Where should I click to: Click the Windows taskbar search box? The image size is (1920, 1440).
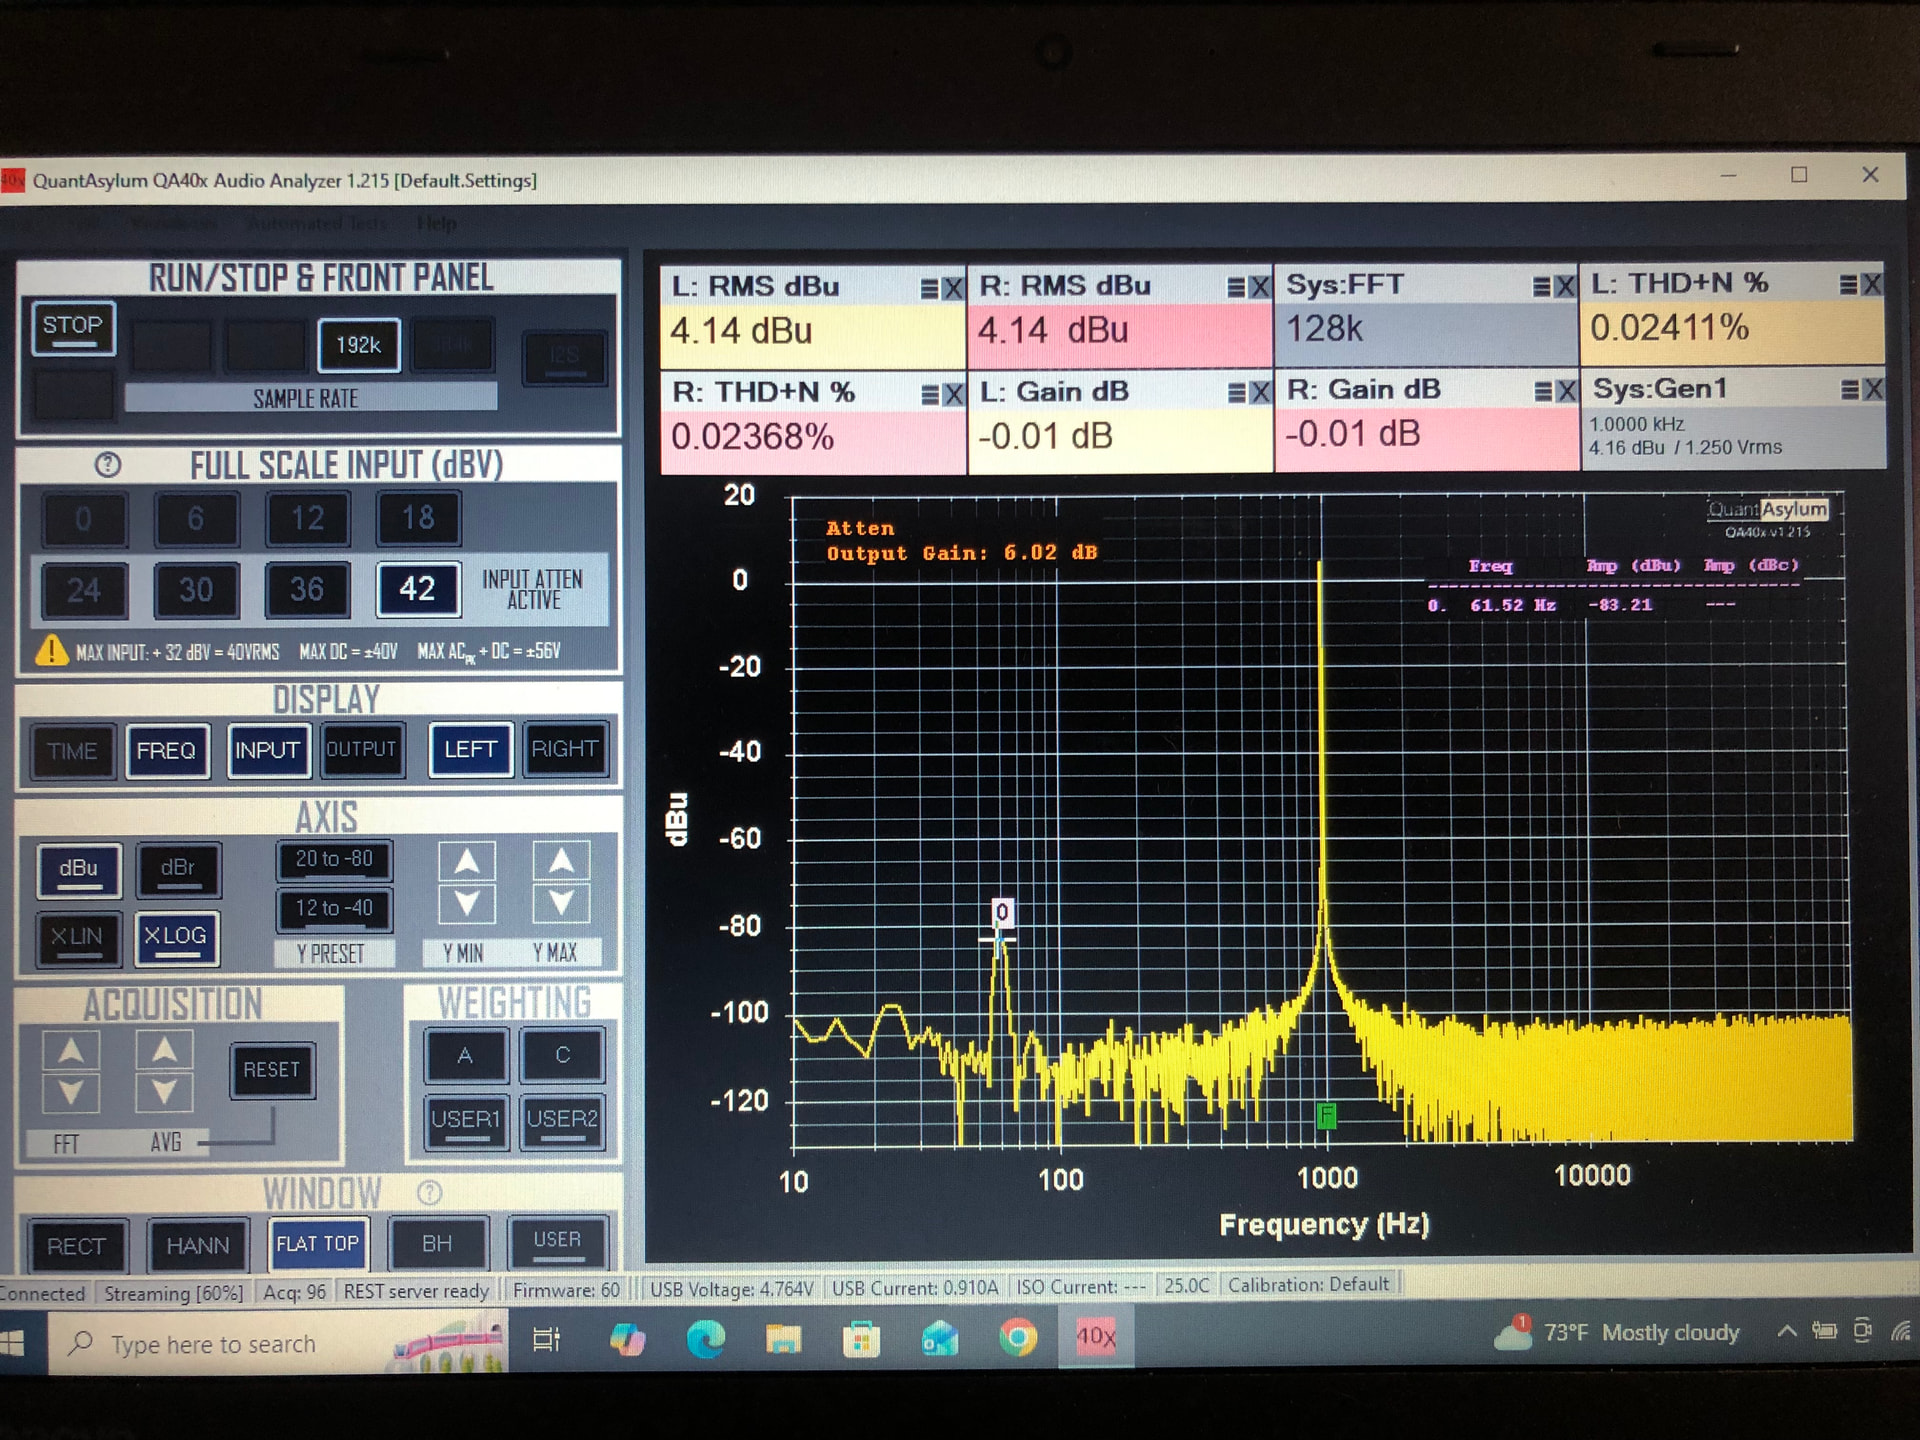pos(213,1344)
